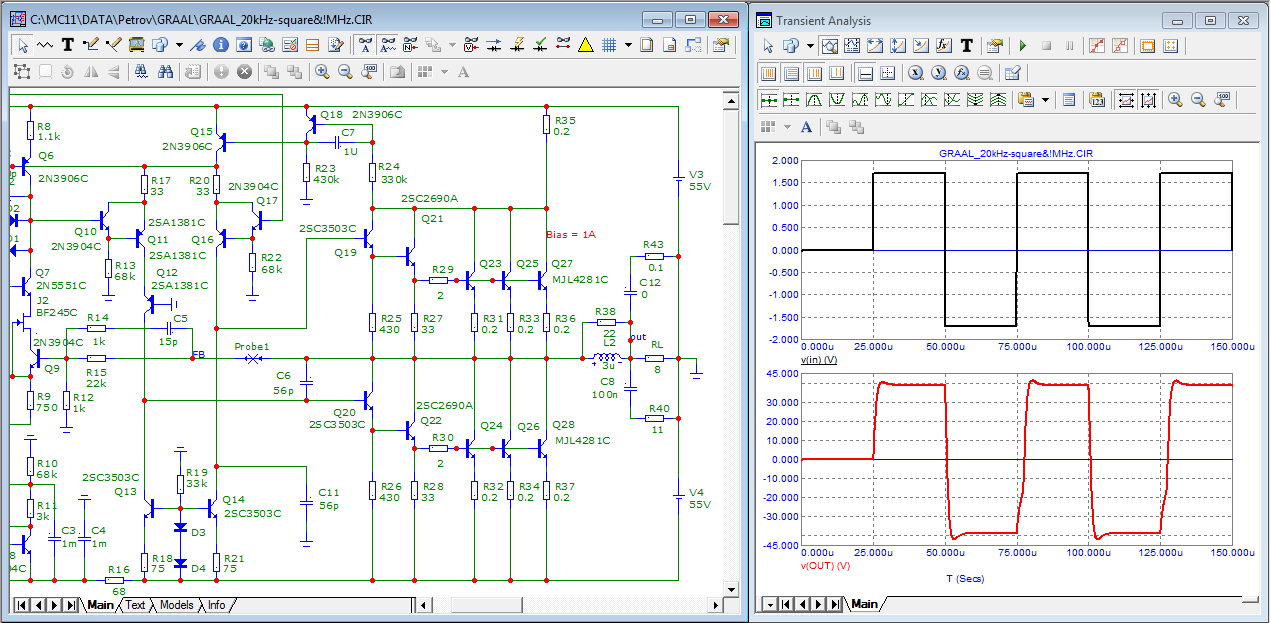Click the blue Info icon in schematic toolbar
The width and height of the screenshot is (1271, 623).
point(220,45)
